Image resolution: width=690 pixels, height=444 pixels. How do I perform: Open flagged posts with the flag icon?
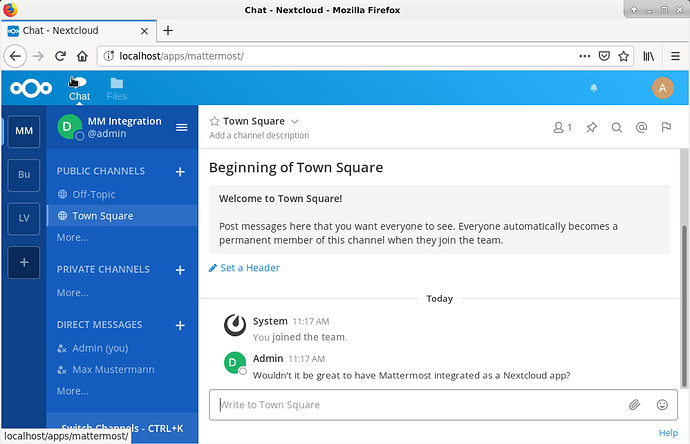pyautogui.click(x=666, y=128)
